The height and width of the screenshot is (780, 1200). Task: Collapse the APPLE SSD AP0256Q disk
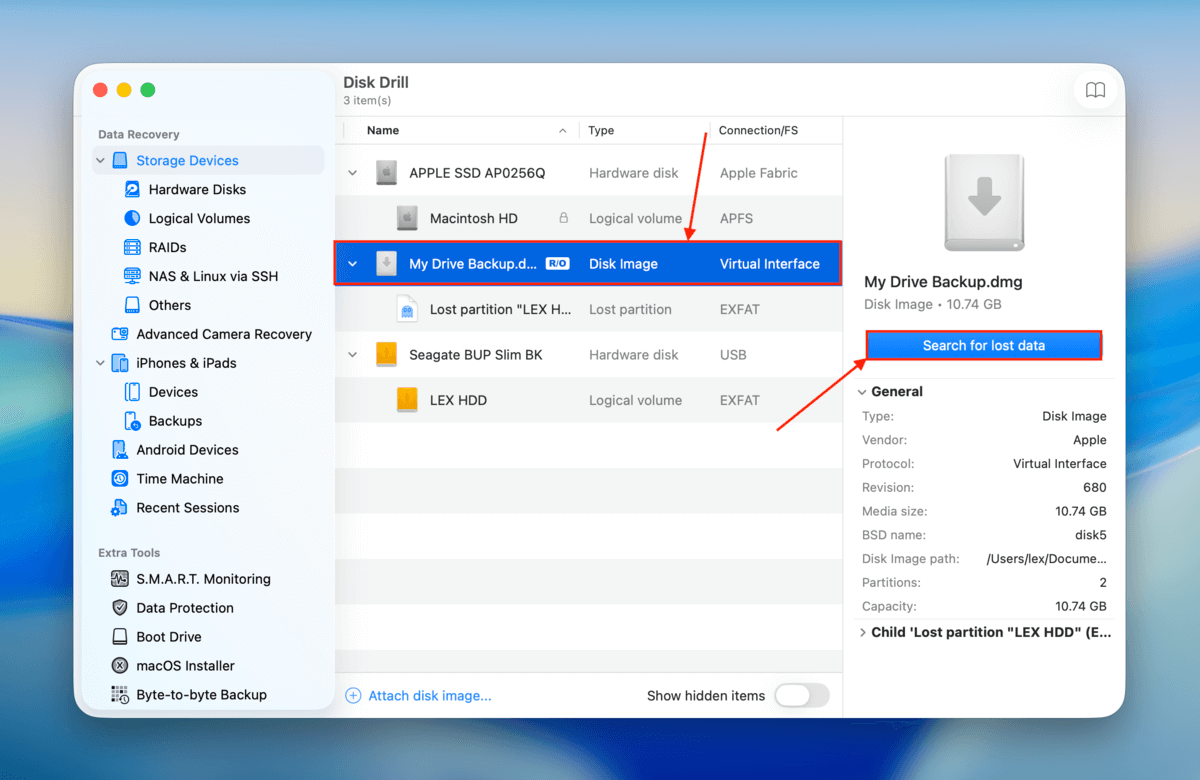[x=352, y=172]
